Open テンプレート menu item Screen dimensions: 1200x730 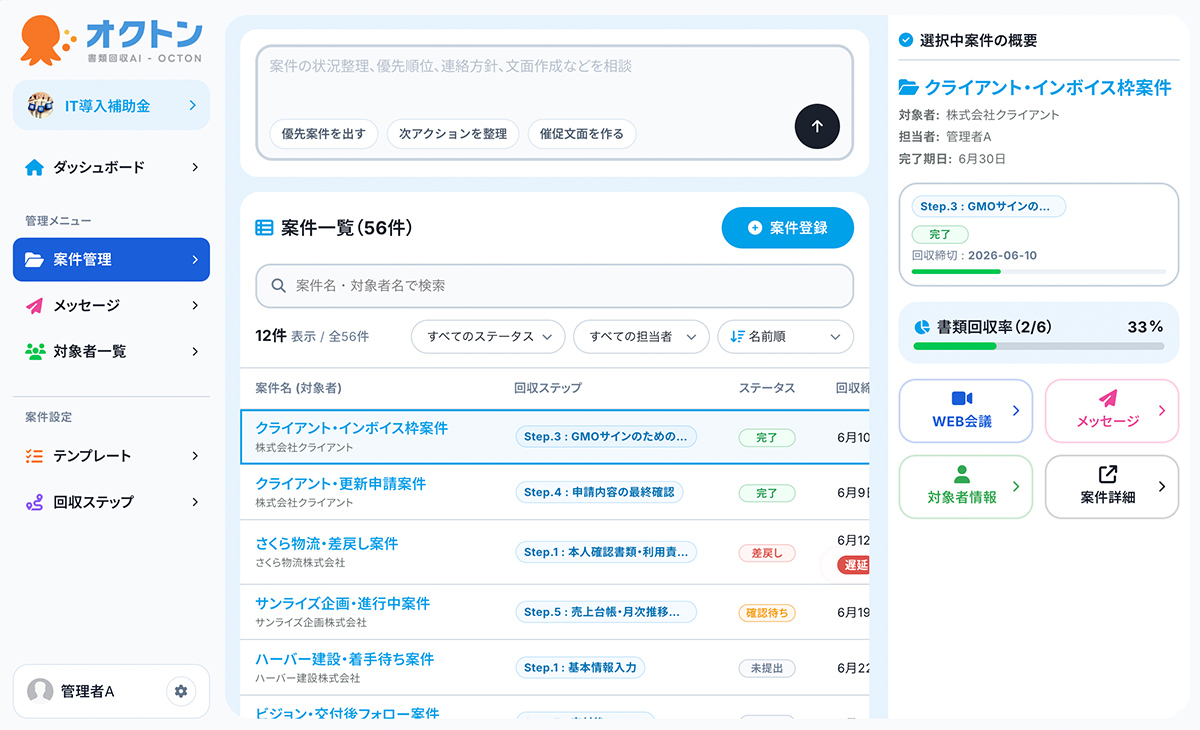coord(111,456)
